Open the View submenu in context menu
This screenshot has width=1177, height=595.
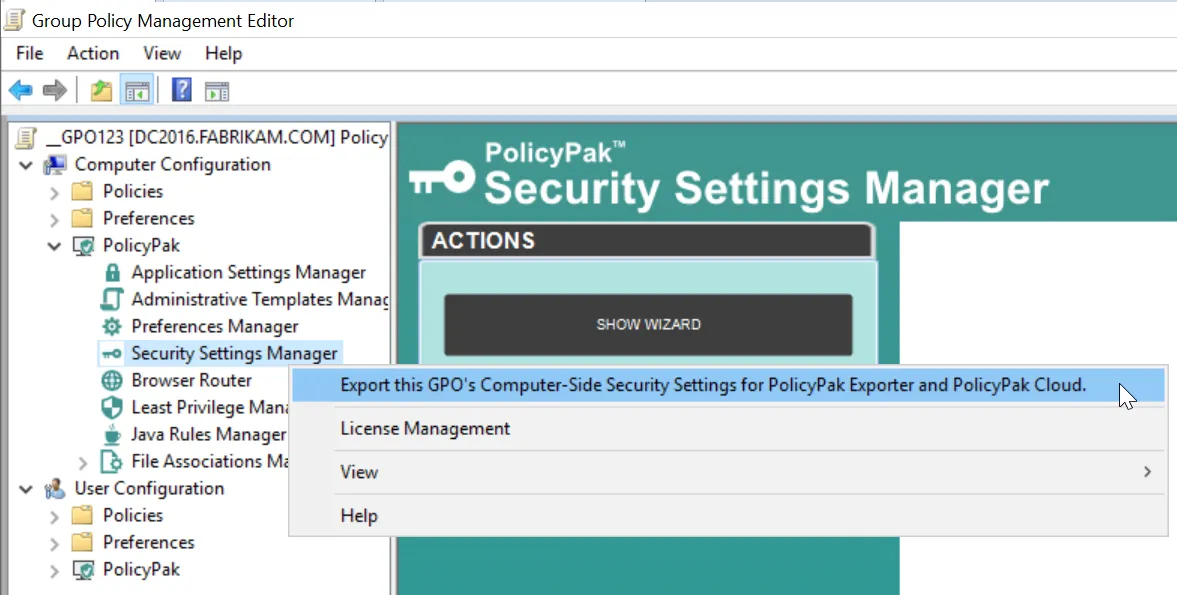[x=727, y=472]
